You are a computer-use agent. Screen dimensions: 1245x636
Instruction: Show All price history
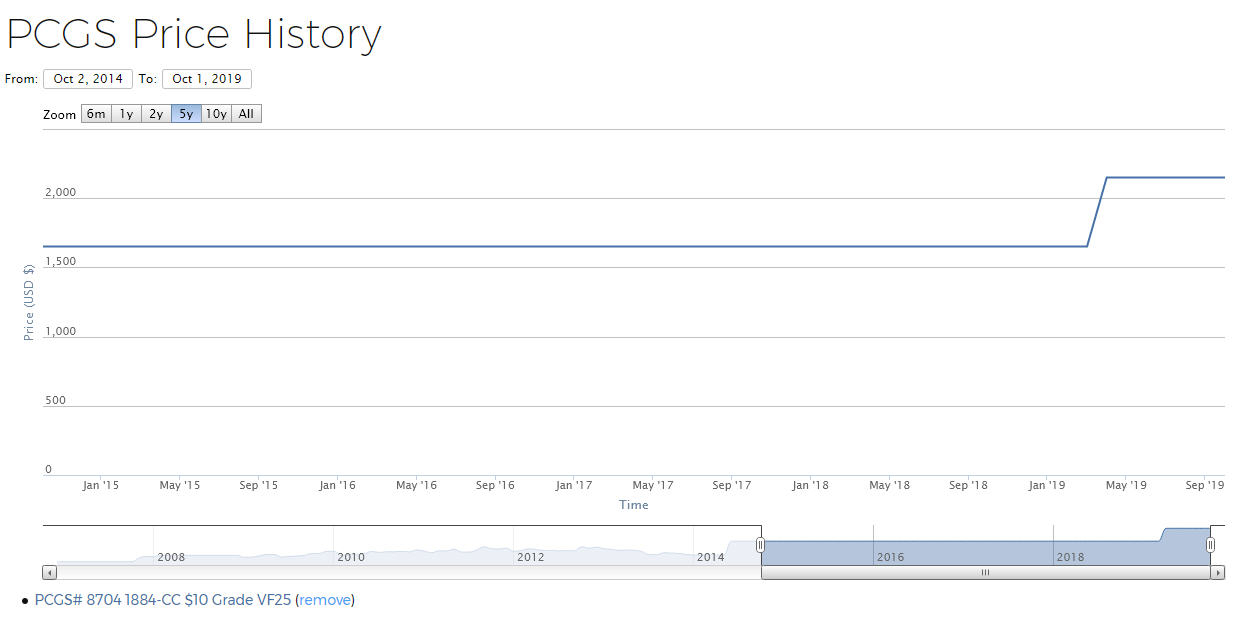246,114
